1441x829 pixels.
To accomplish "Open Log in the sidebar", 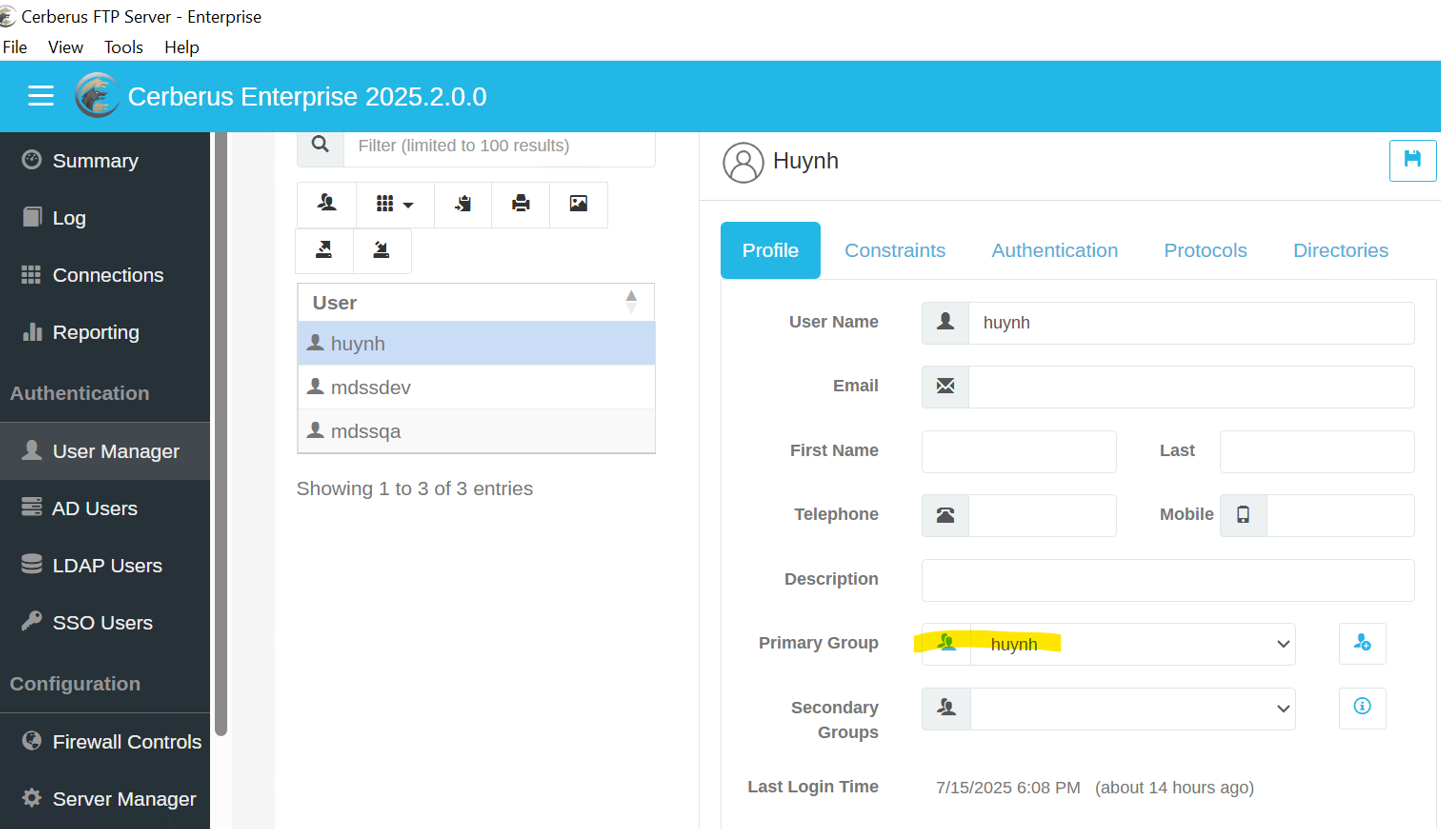I will tap(105, 218).
